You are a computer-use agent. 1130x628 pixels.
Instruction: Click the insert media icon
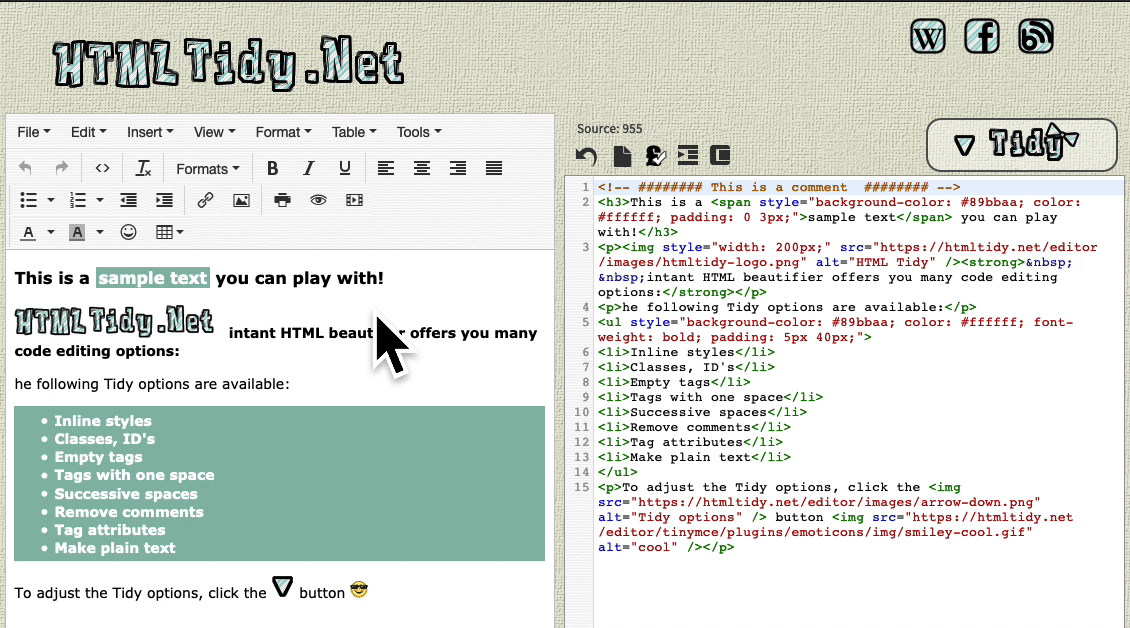click(354, 200)
